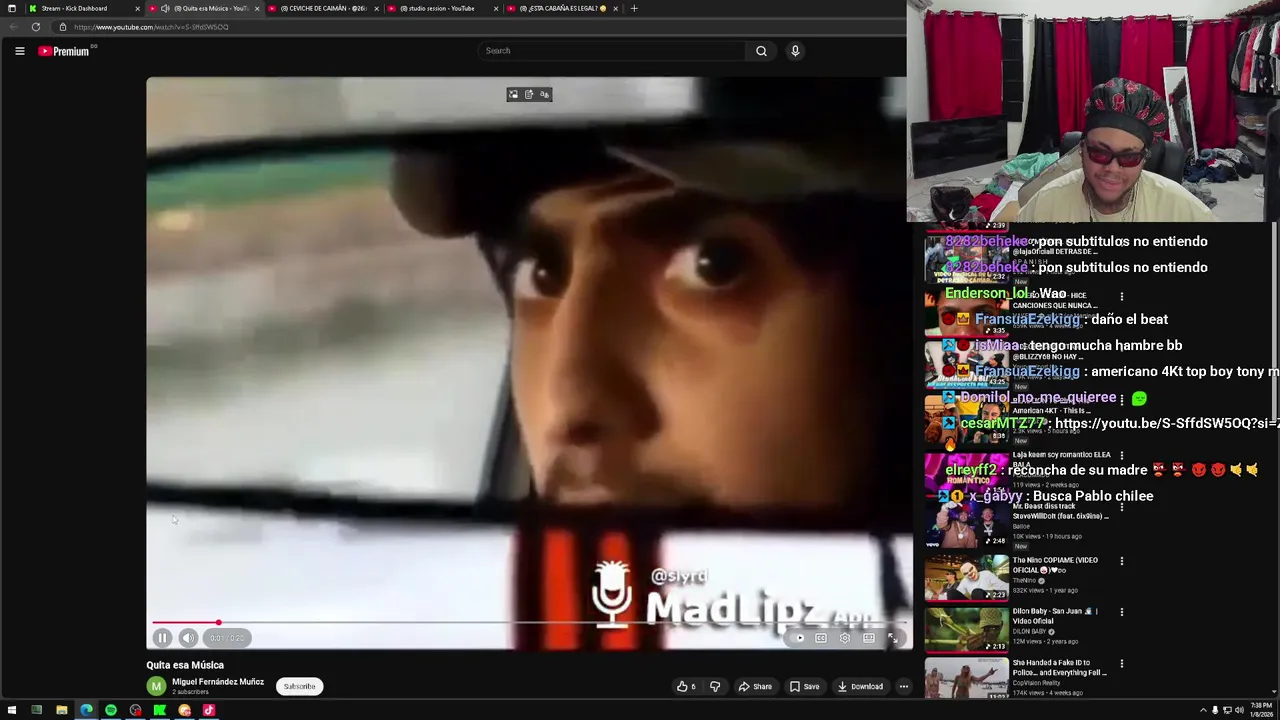Open options for She Handed a Fake ID video
This screenshot has height=720, width=1280.
(x=1121, y=664)
